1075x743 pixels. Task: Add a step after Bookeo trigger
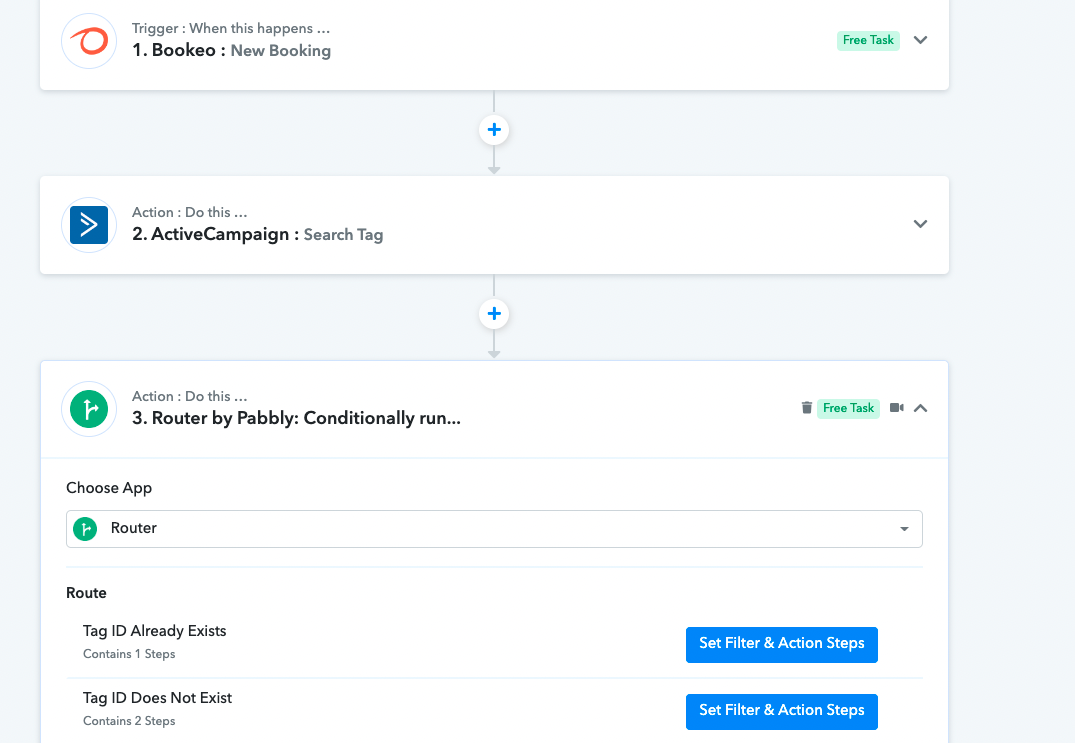click(494, 130)
